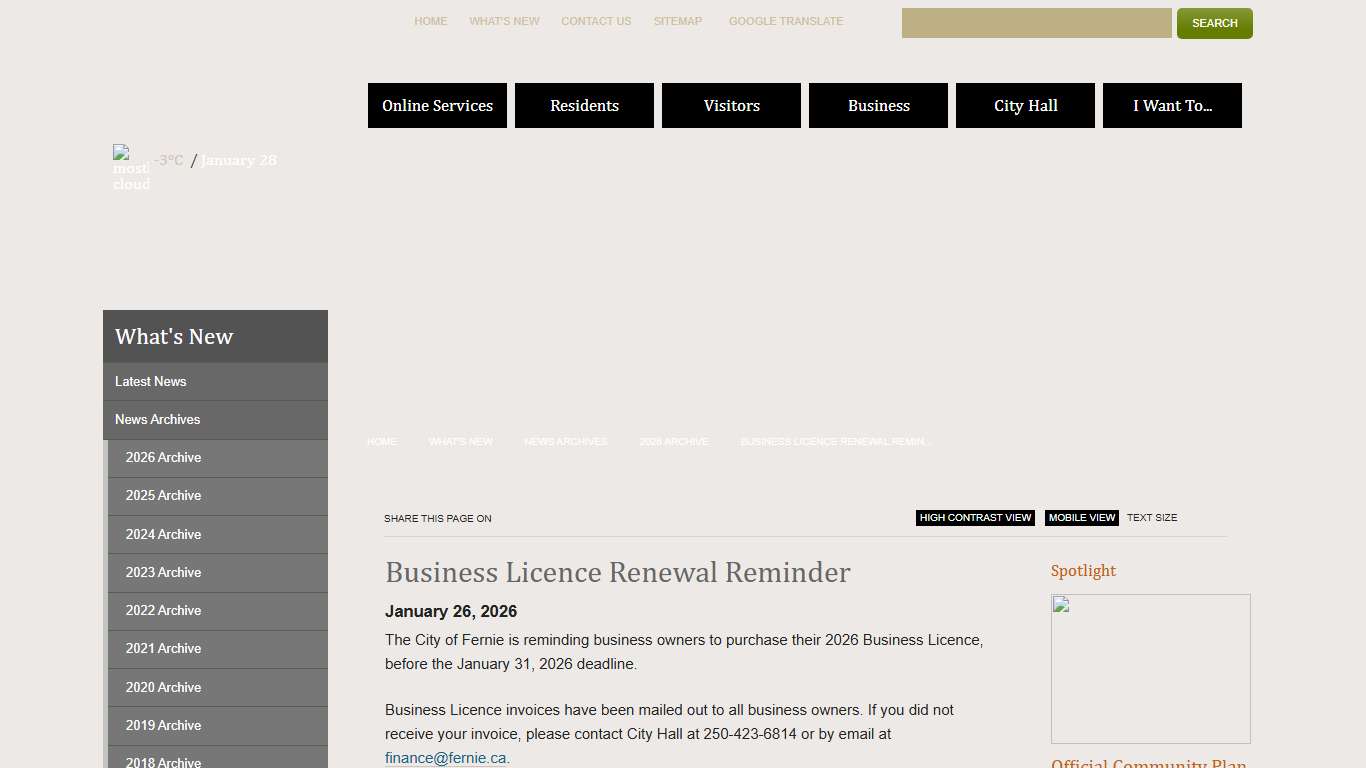The height and width of the screenshot is (768, 1366).
Task: Open Latest News in the sidebar
Action: (150, 381)
